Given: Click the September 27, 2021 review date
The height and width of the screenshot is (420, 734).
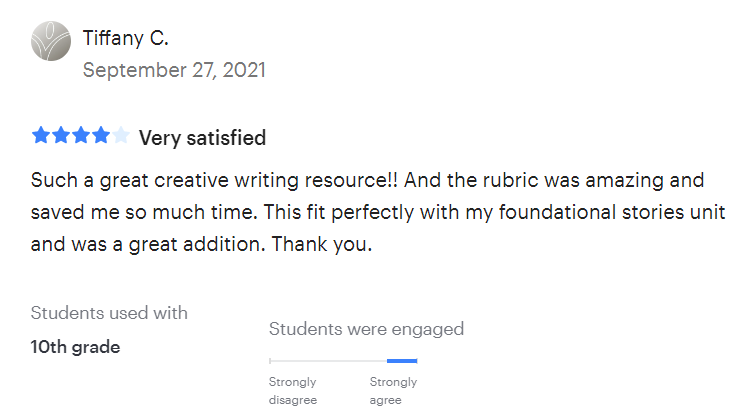Looking at the screenshot, I should (174, 70).
